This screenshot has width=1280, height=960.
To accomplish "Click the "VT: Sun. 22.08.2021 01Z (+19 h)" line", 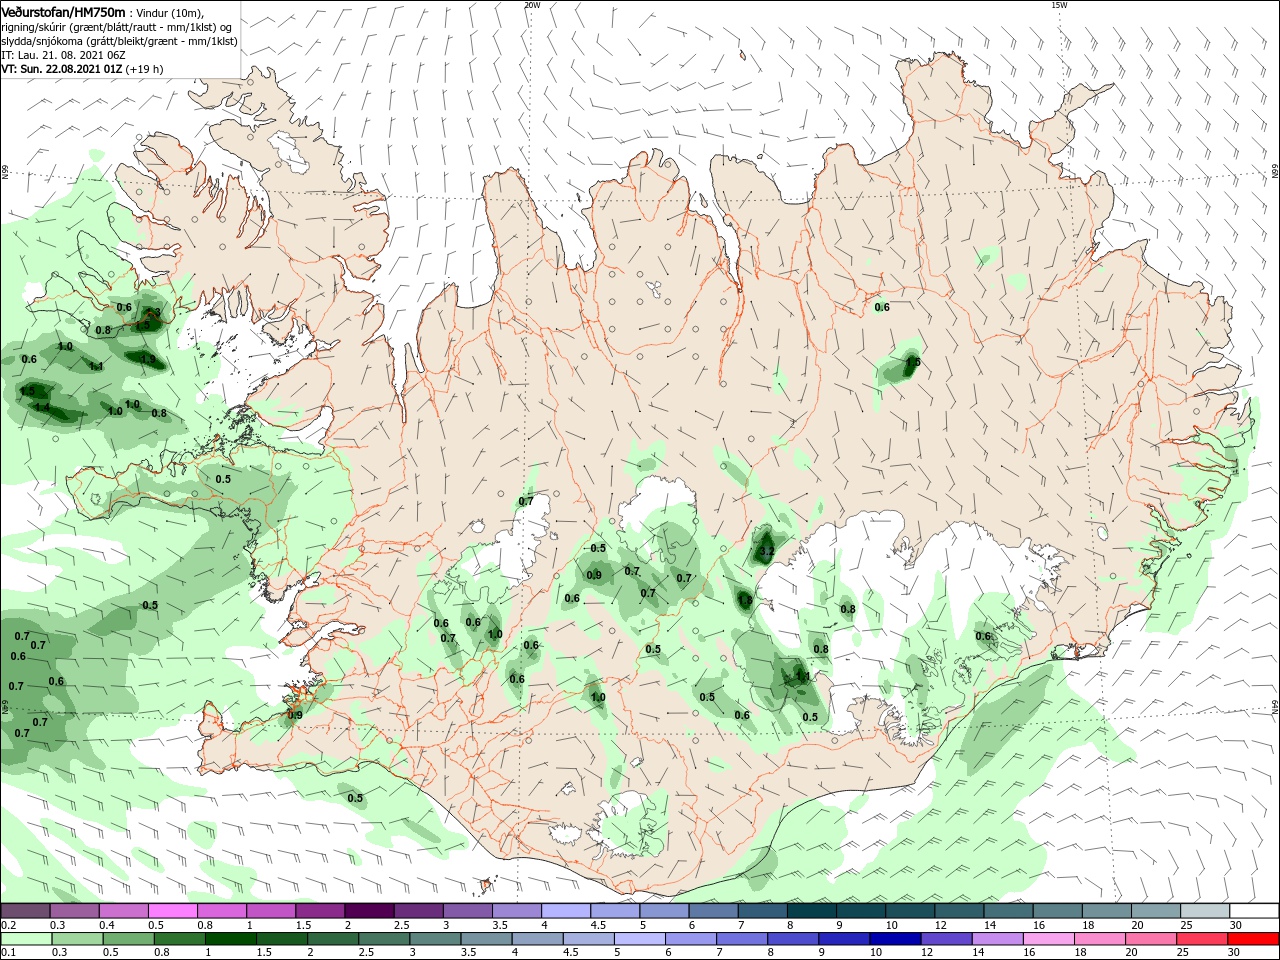I will pyautogui.click(x=82, y=69).
